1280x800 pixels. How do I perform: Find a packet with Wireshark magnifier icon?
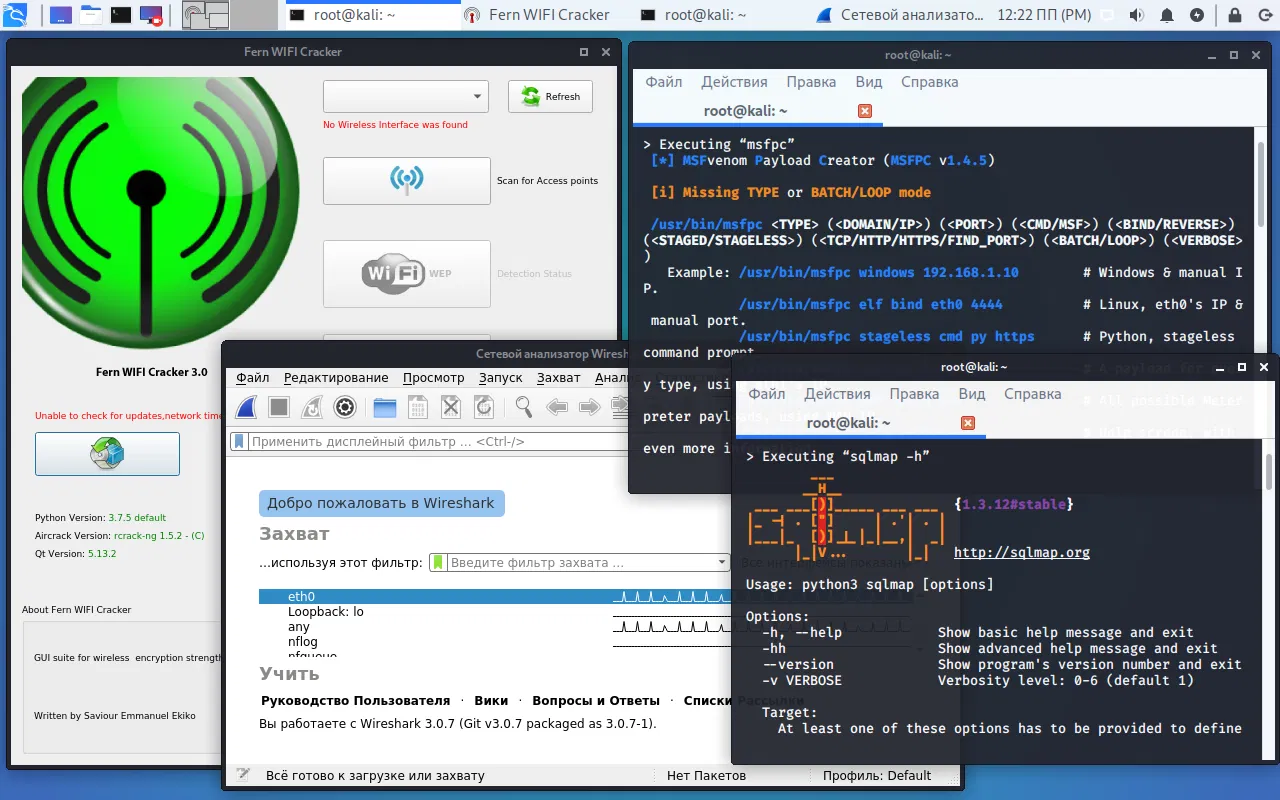pos(523,407)
